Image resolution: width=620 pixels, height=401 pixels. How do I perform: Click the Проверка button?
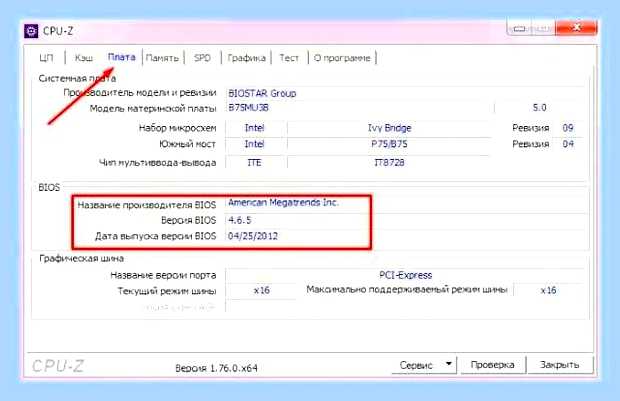tap(493, 365)
